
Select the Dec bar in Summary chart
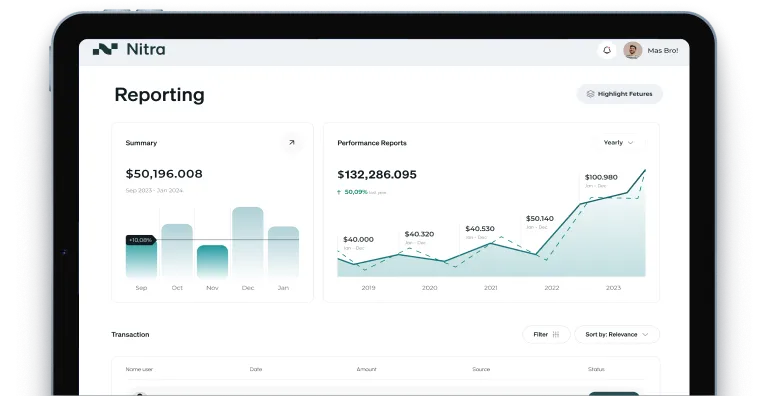point(248,242)
